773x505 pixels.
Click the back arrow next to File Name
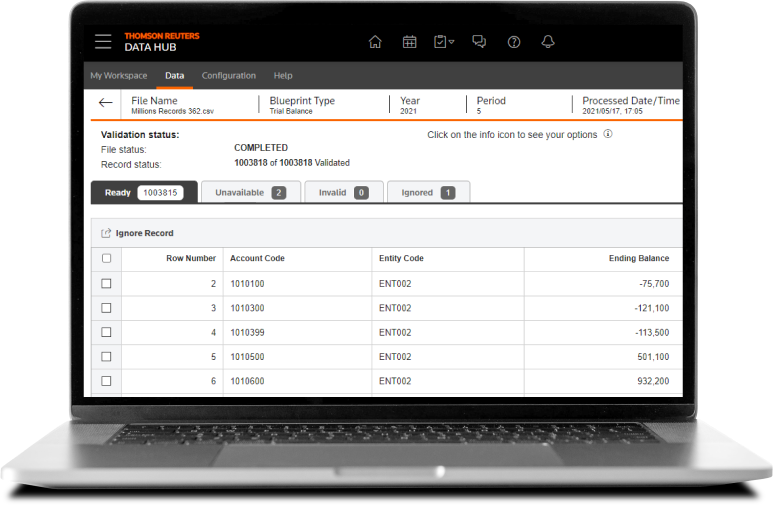pos(105,103)
